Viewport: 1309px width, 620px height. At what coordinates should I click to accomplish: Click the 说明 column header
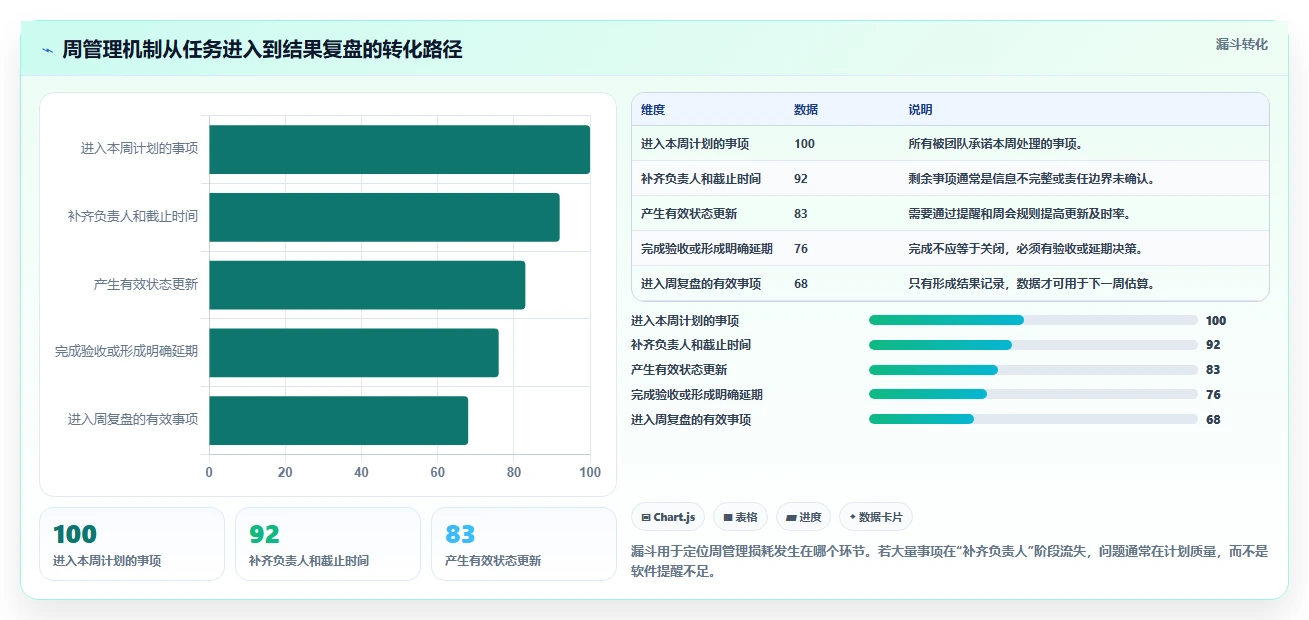point(920,110)
